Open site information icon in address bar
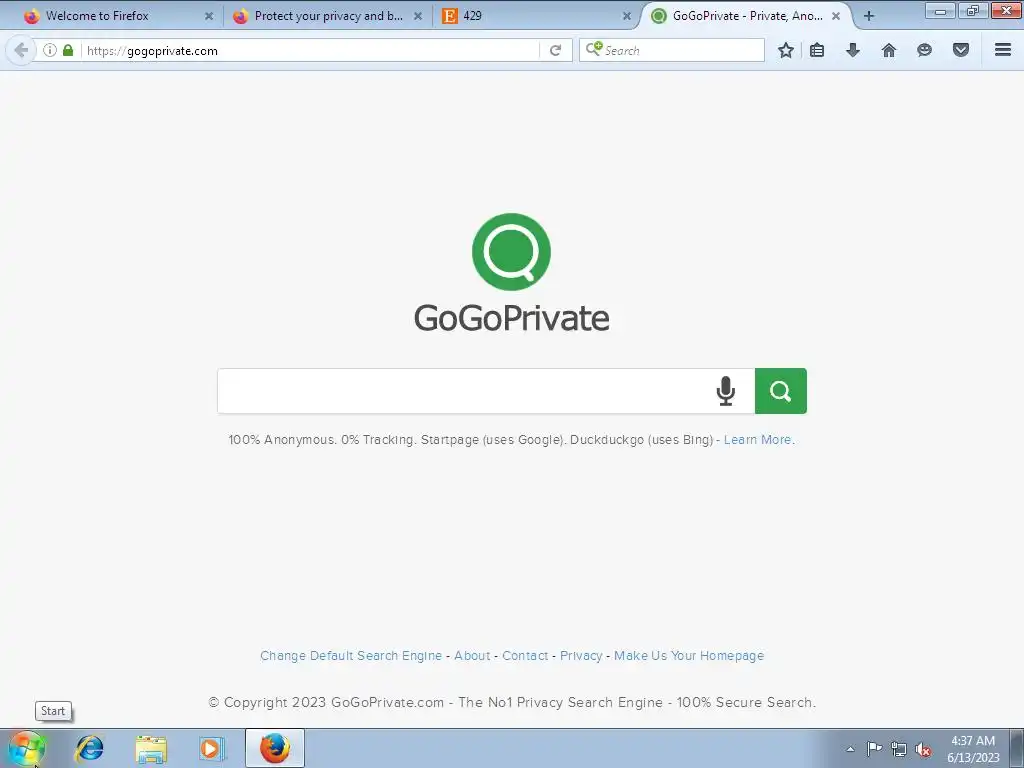1024x768 pixels. pyautogui.click(x=50, y=50)
